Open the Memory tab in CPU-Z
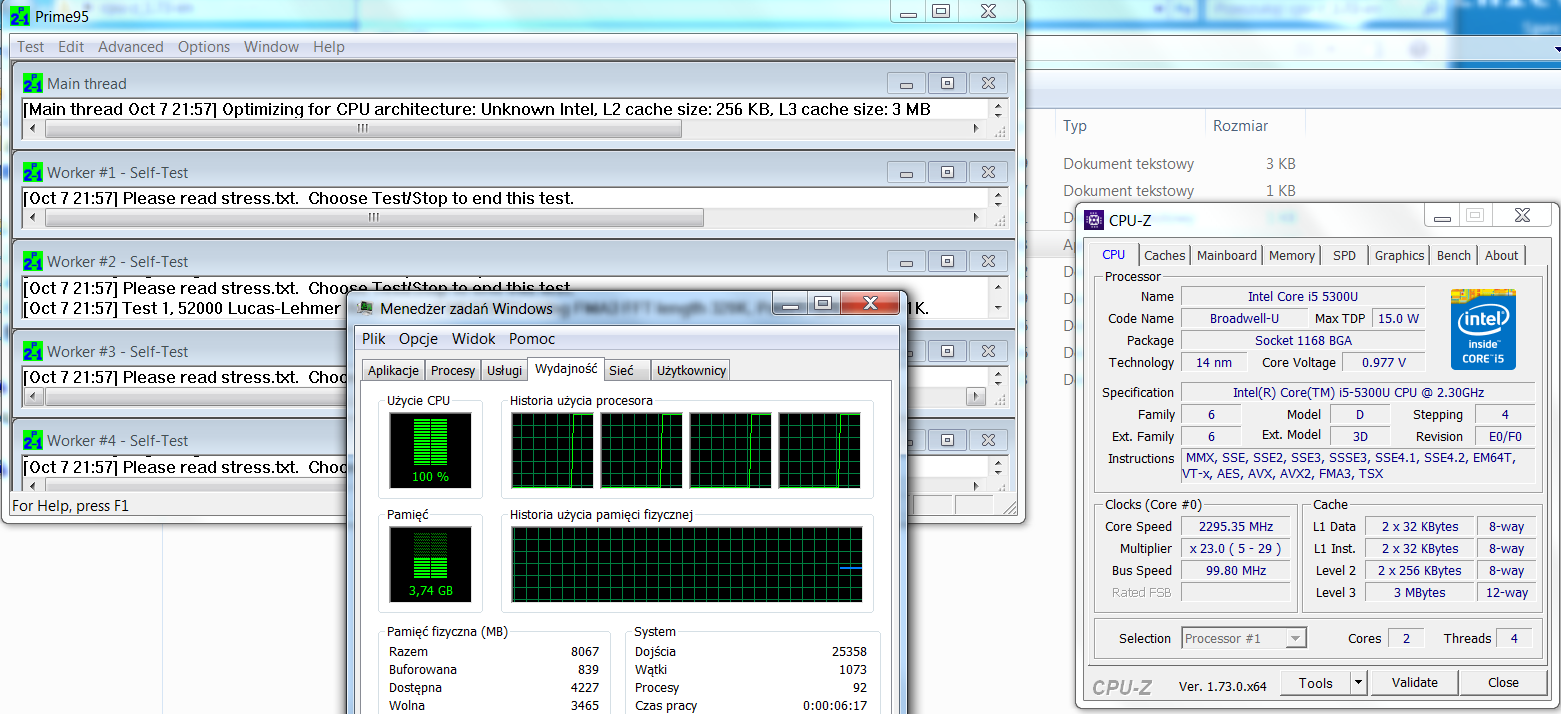The image size is (1561, 714). click(1292, 255)
